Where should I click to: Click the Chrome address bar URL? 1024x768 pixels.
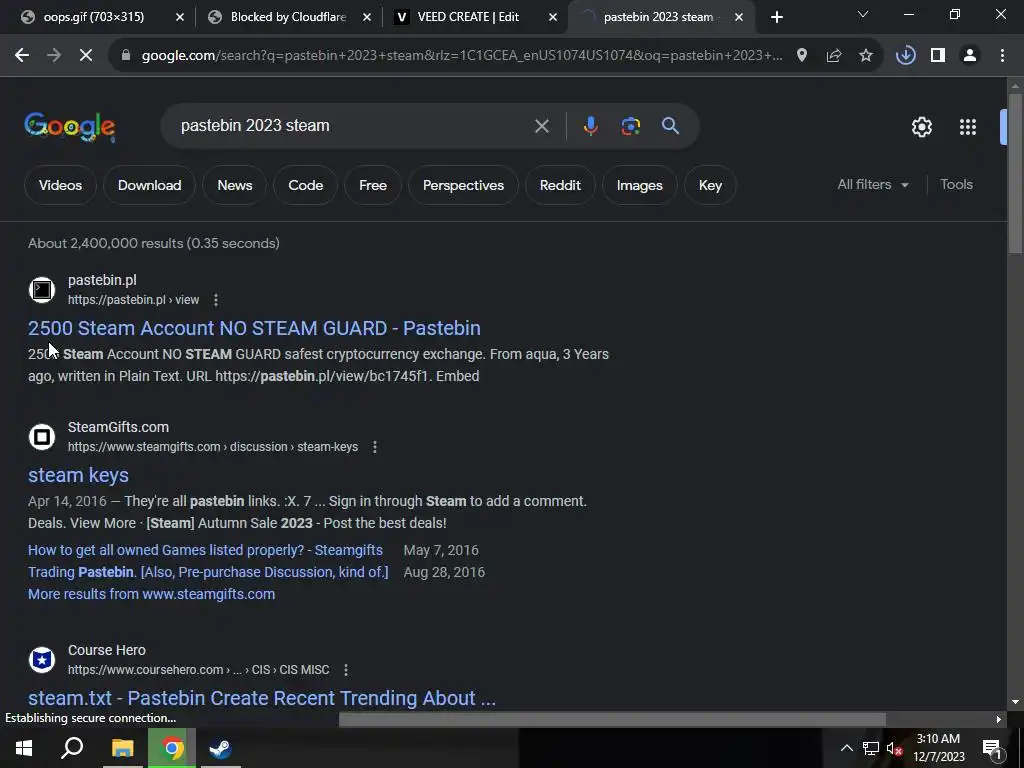coord(461,56)
